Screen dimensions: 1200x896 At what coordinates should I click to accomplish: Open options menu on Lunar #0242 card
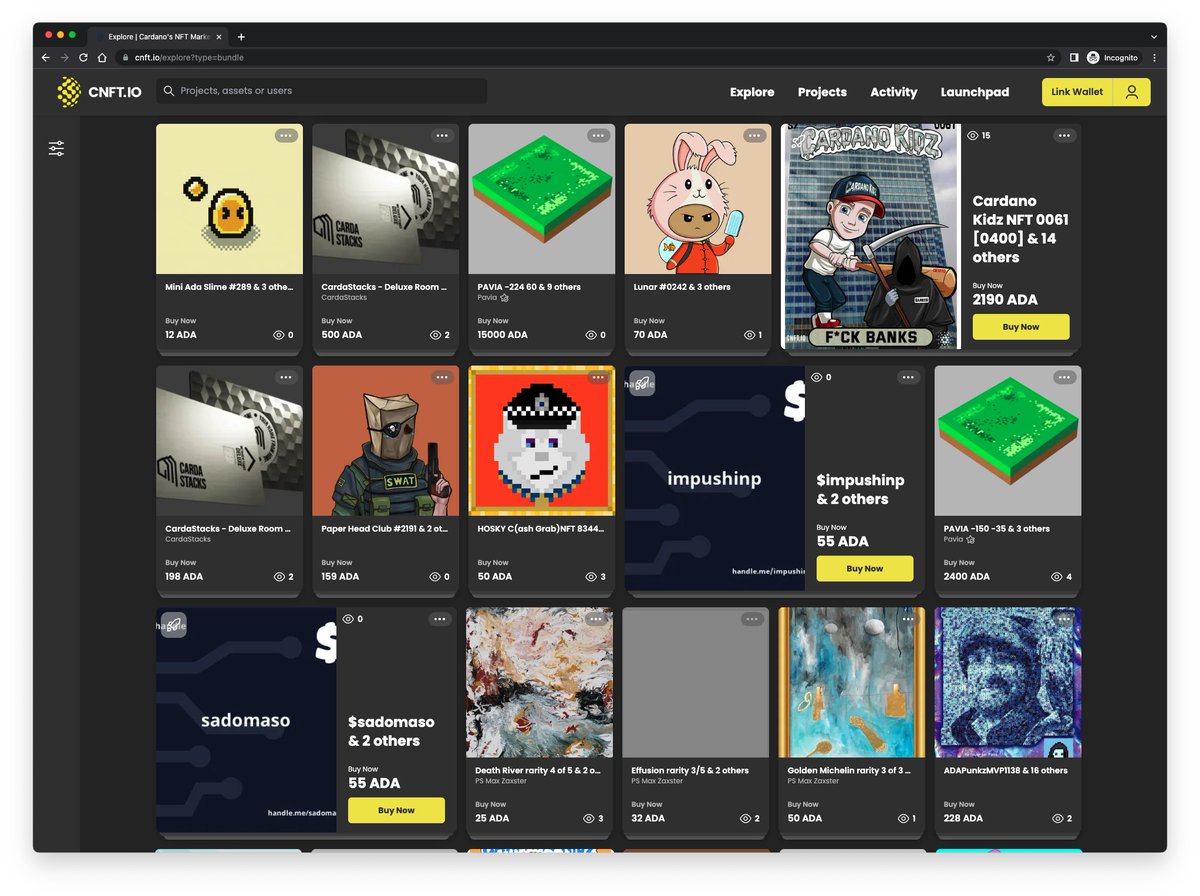pos(754,135)
